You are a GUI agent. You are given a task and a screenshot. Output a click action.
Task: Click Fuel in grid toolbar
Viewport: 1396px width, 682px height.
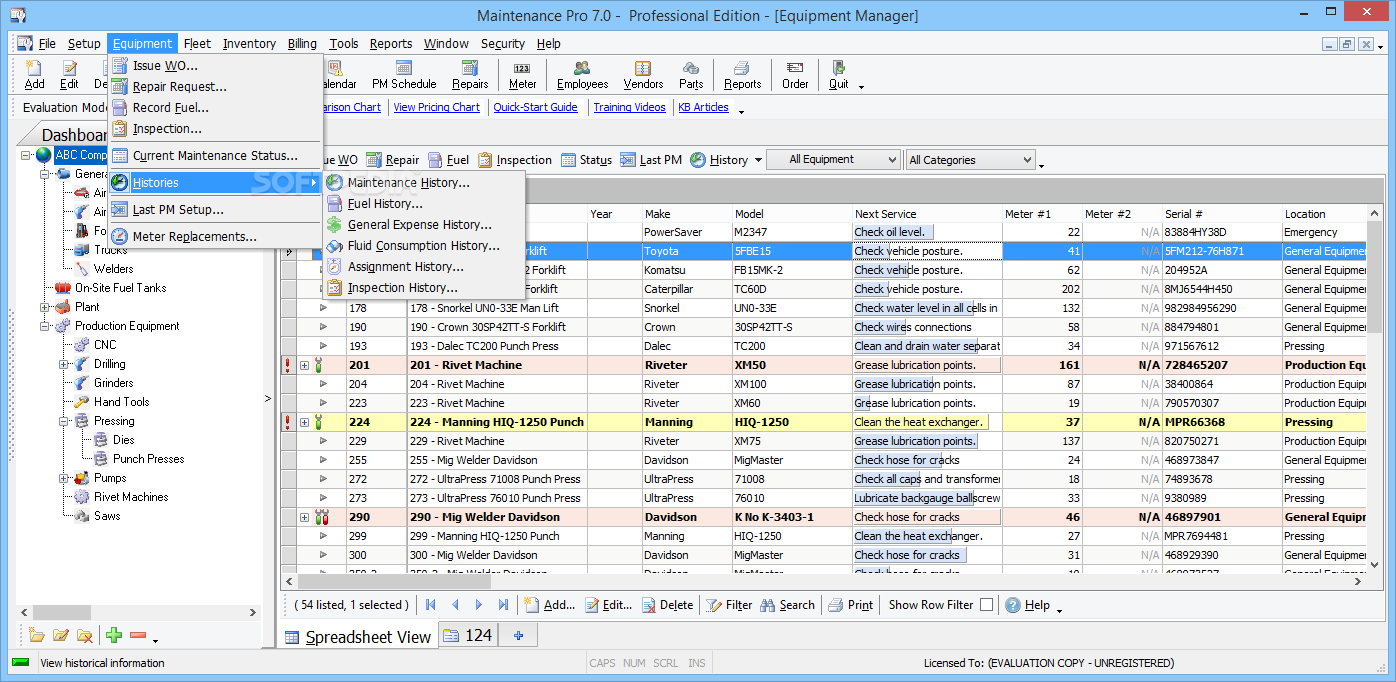point(449,160)
